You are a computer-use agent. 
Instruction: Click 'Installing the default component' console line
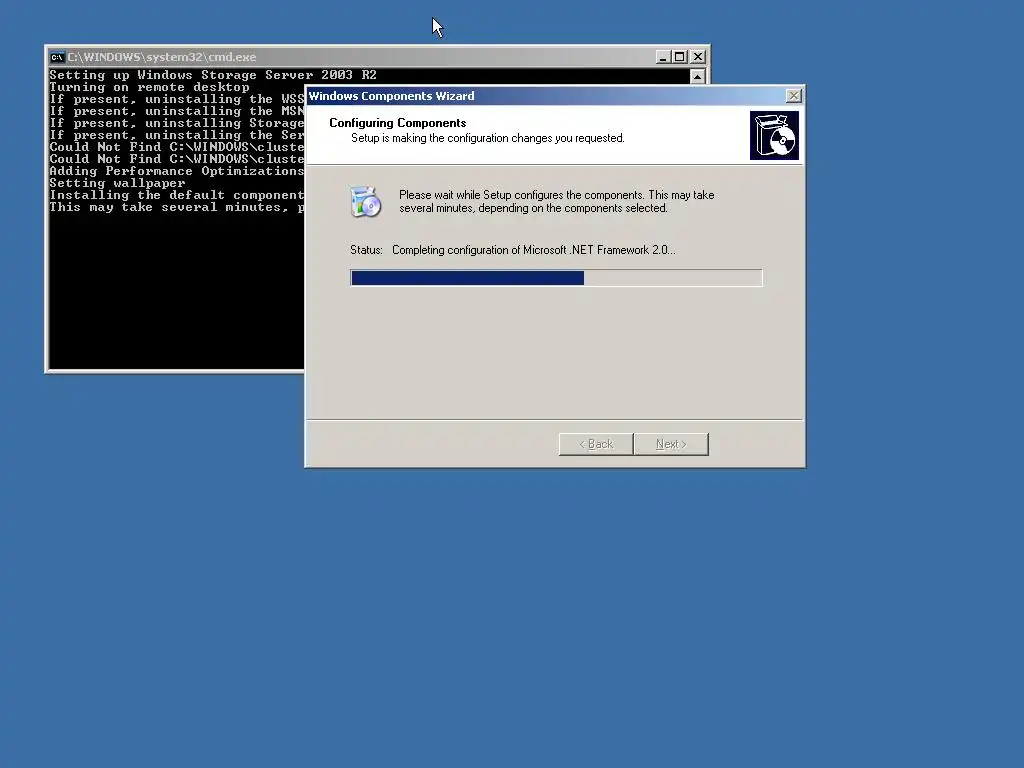coord(176,195)
